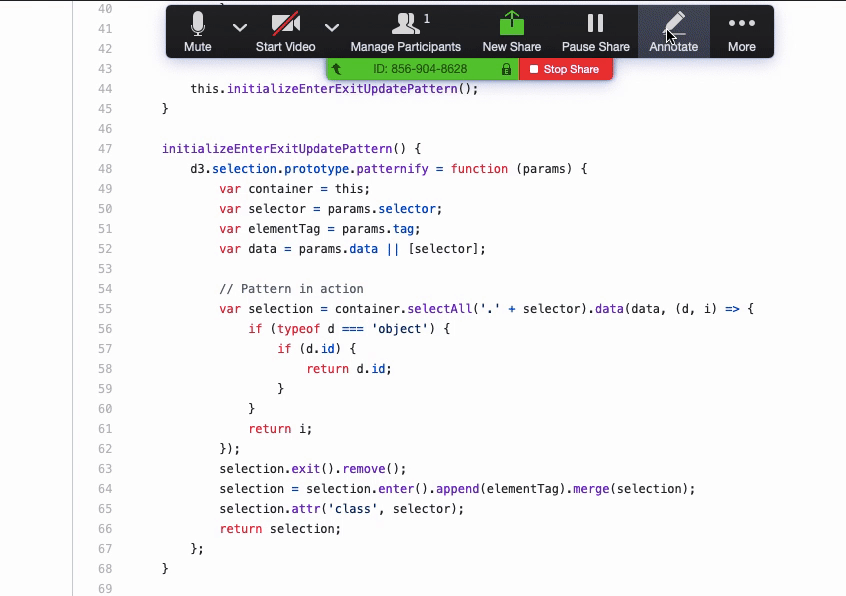
Task: Click line number 47 in the gutter
Action: tap(105, 149)
